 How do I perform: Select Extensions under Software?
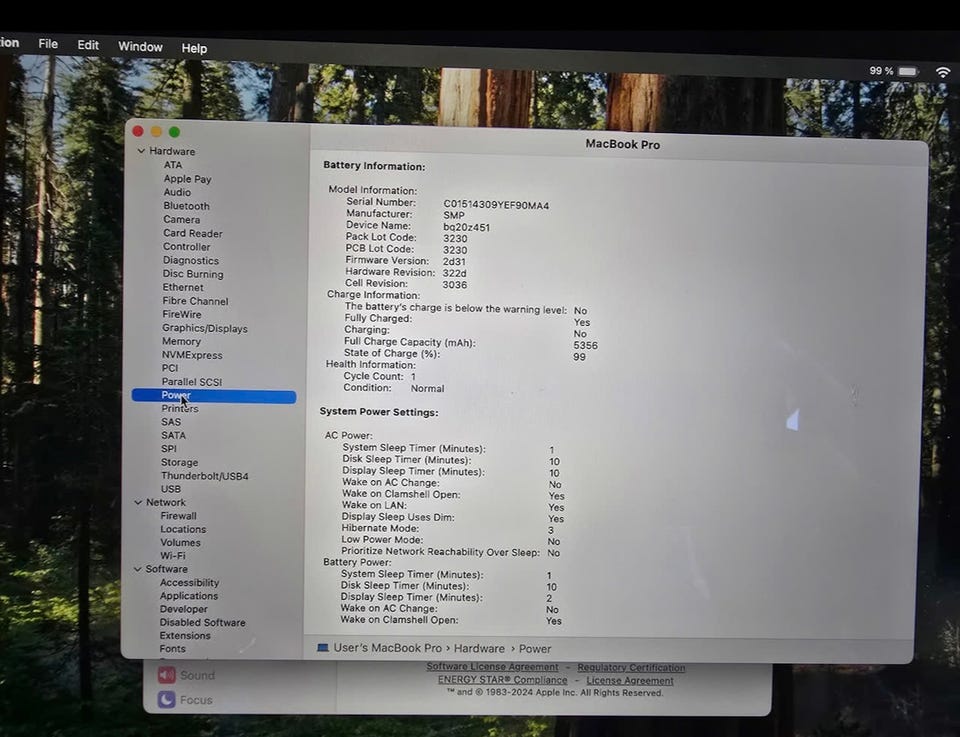pos(185,635)
